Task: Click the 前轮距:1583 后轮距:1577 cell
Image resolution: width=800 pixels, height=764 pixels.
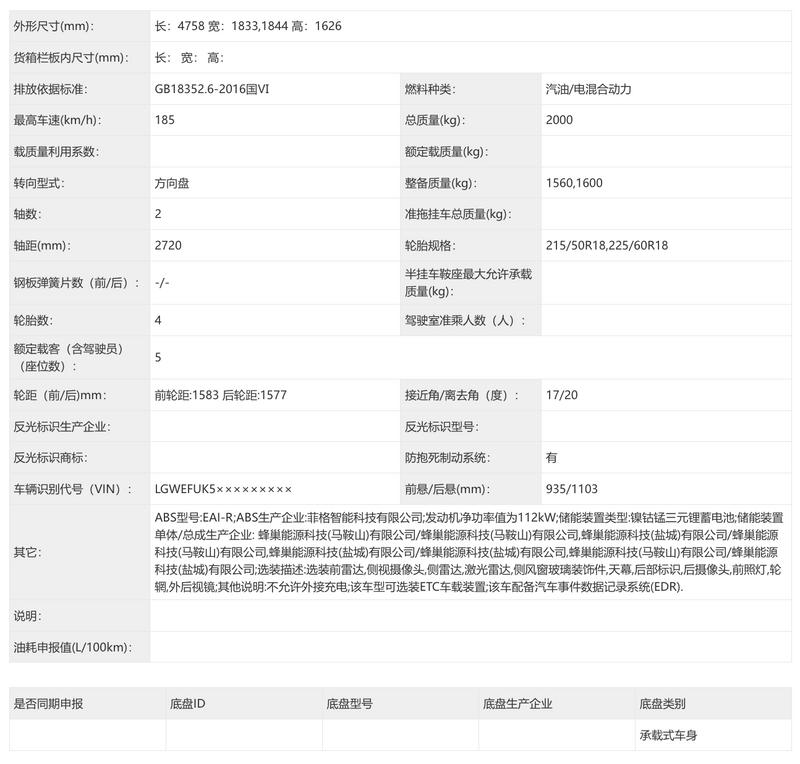Action: pos(275,395)
